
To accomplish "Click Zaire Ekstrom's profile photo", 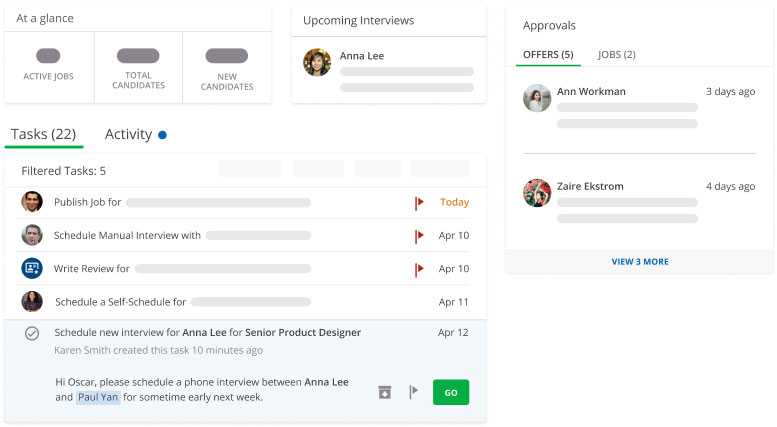I will [537, 193].
